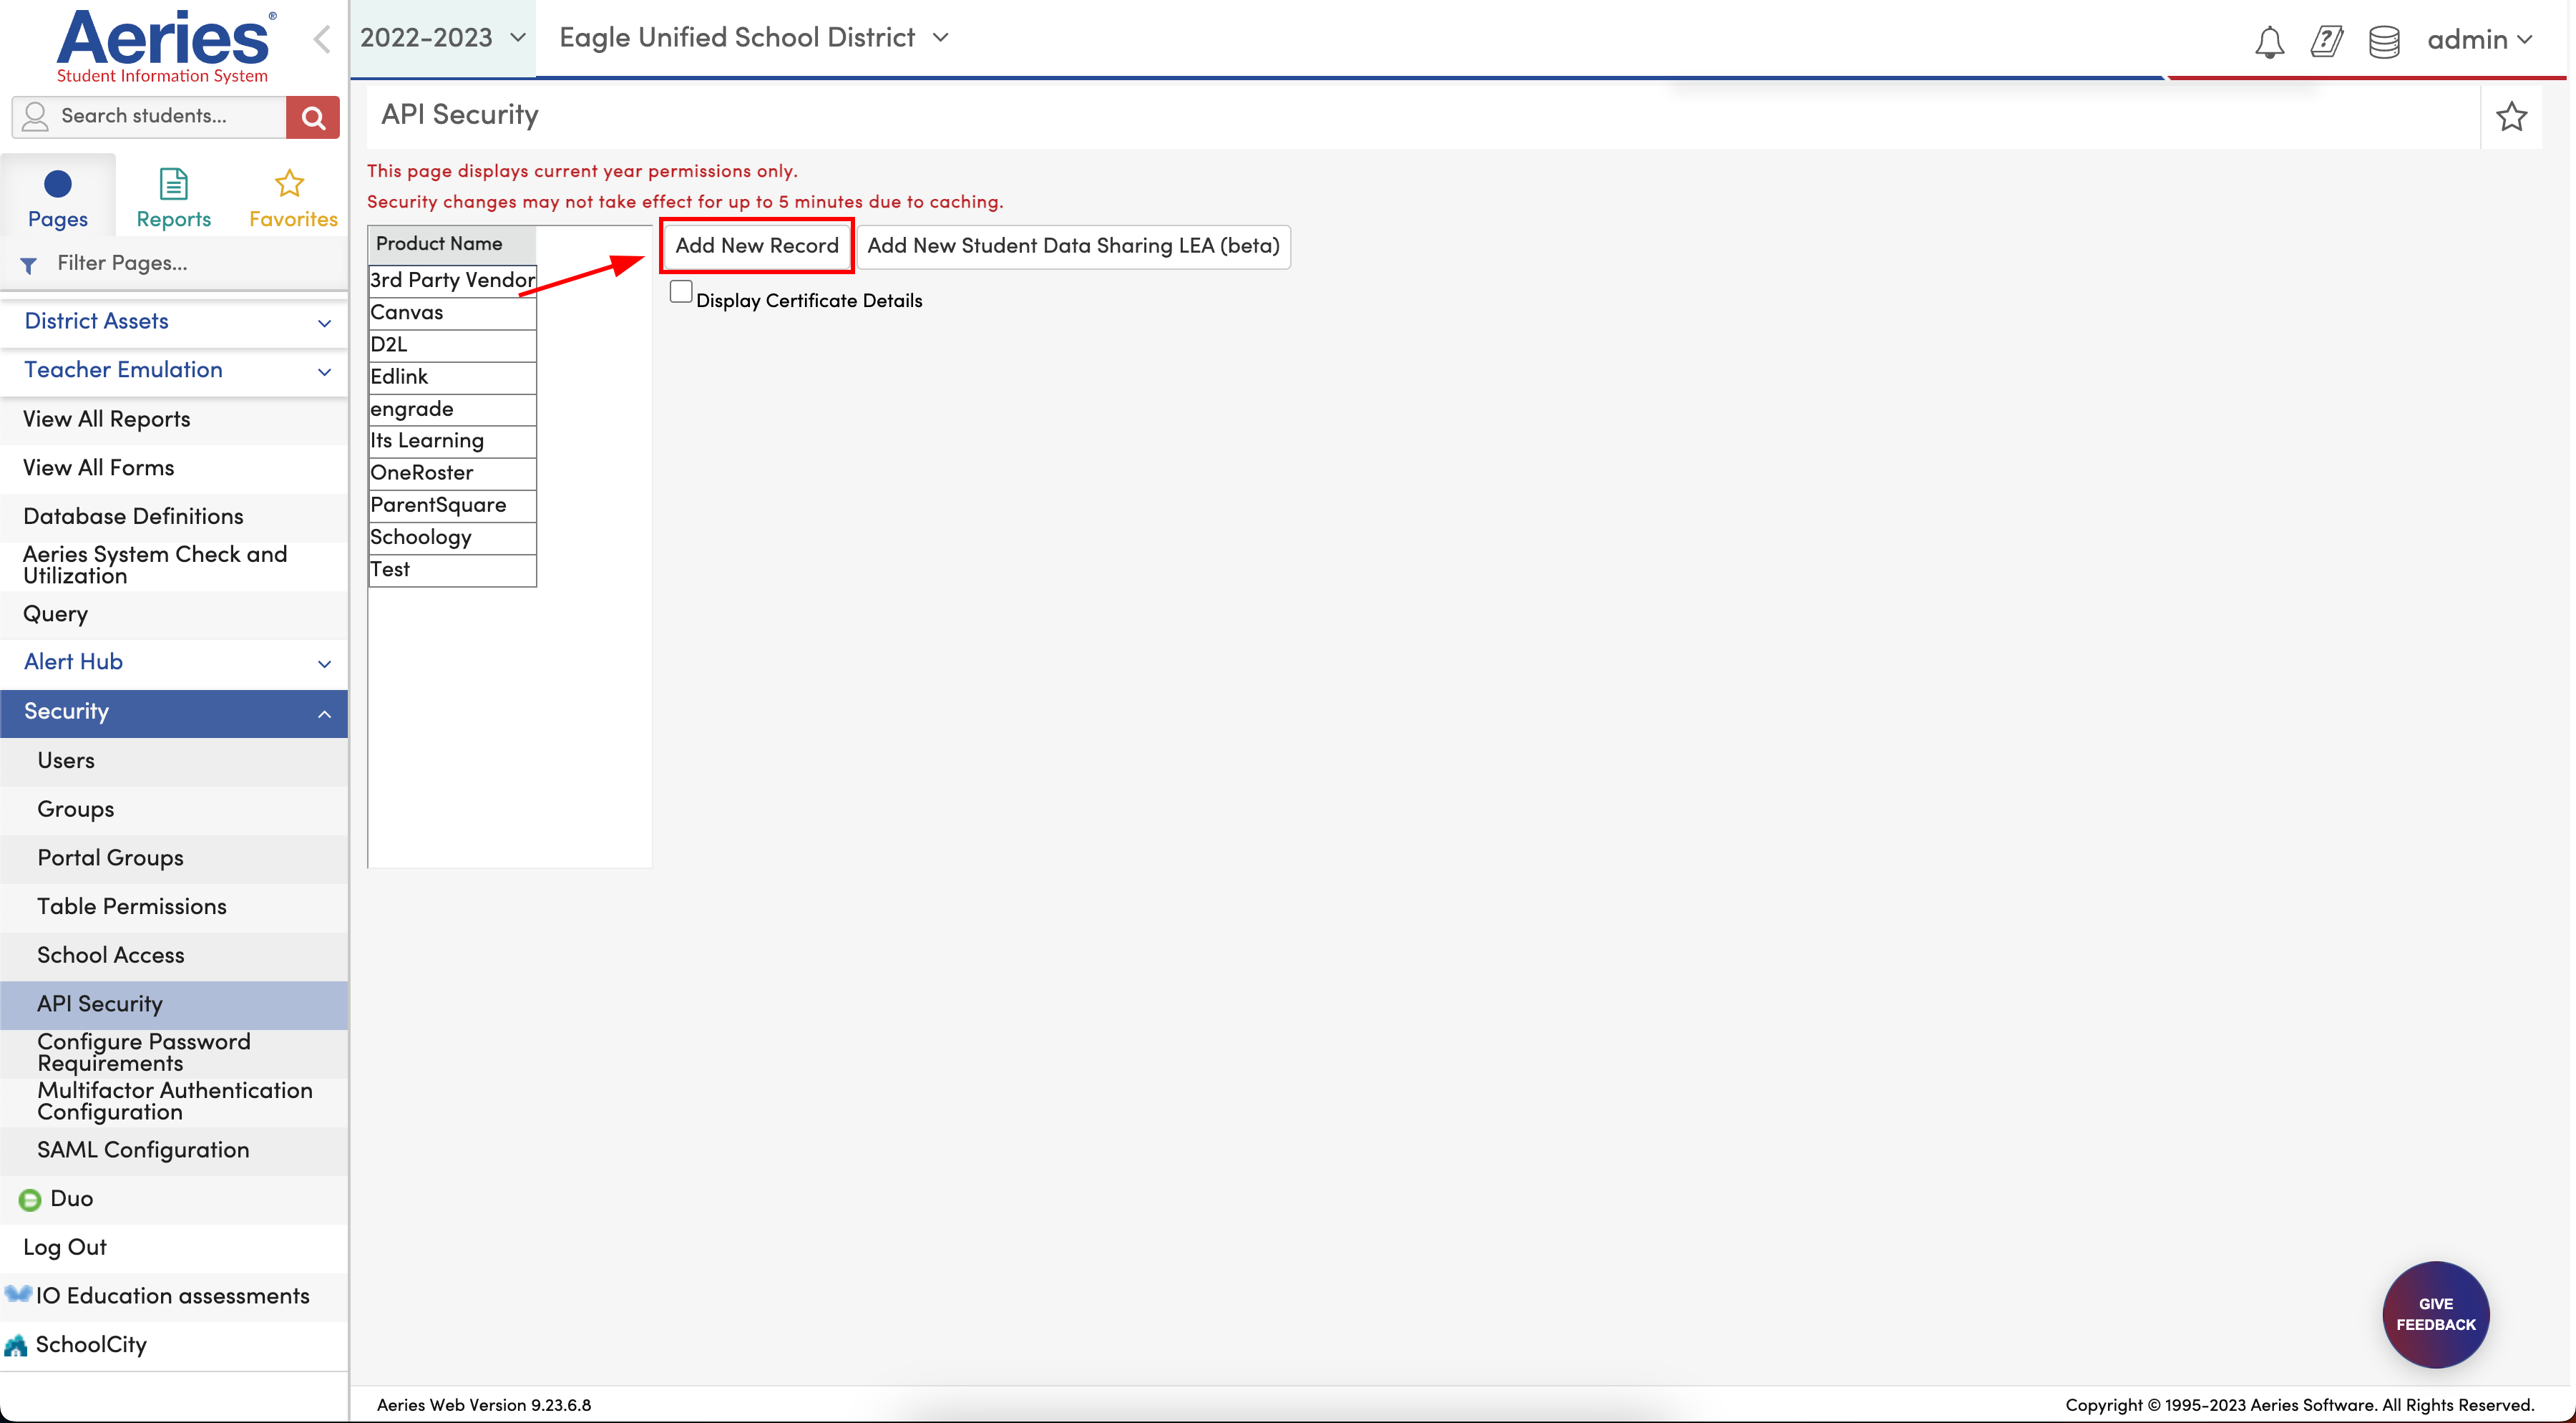Viewport: 2576px width, 1423px height.
Task: Select the Test product row
Action: pos(452,570)
